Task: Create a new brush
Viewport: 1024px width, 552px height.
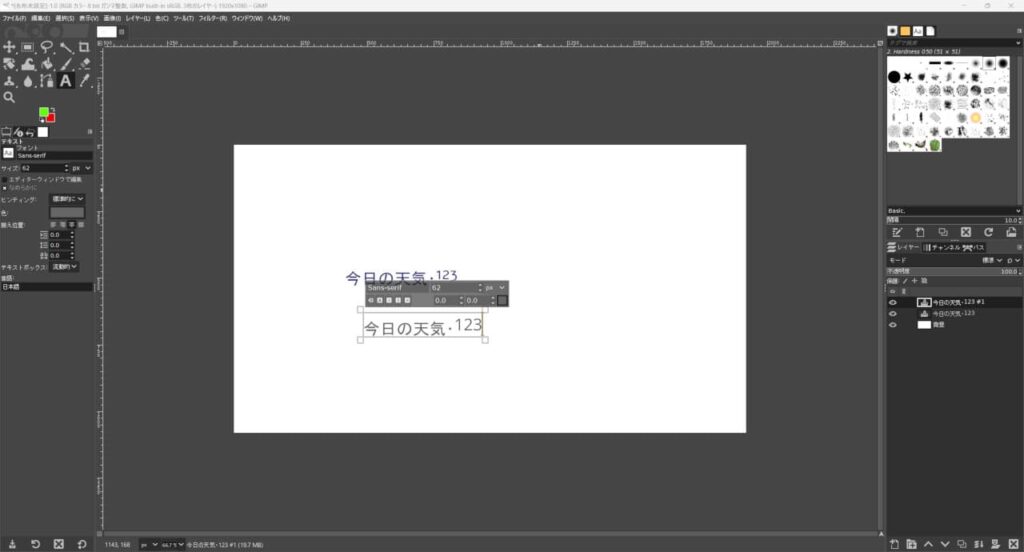Action: (x=920, y=233)
